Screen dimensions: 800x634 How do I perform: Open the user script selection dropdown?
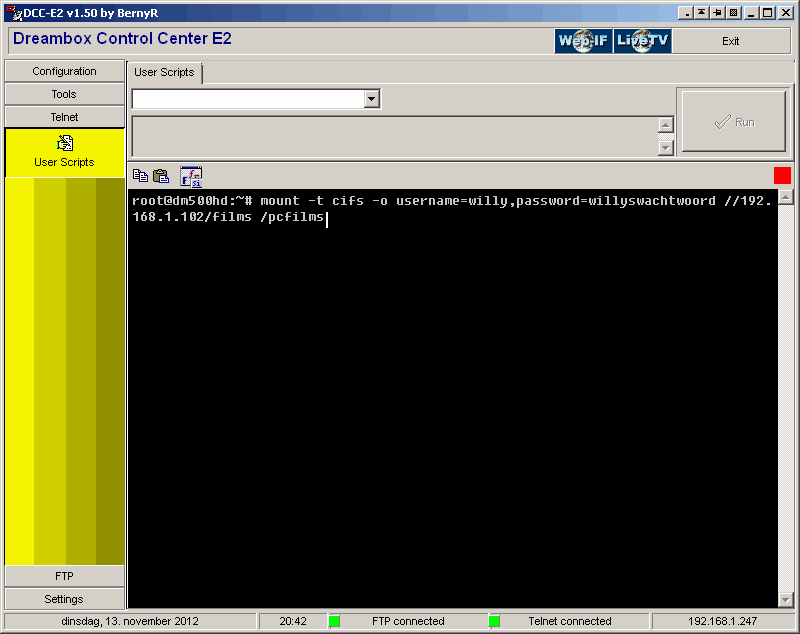[x=256, y=99]
